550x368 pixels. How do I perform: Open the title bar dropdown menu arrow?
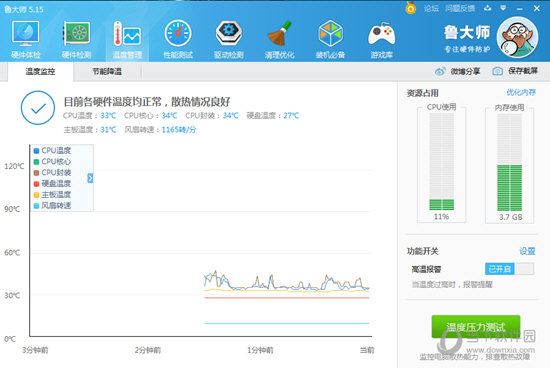[503, 8]
